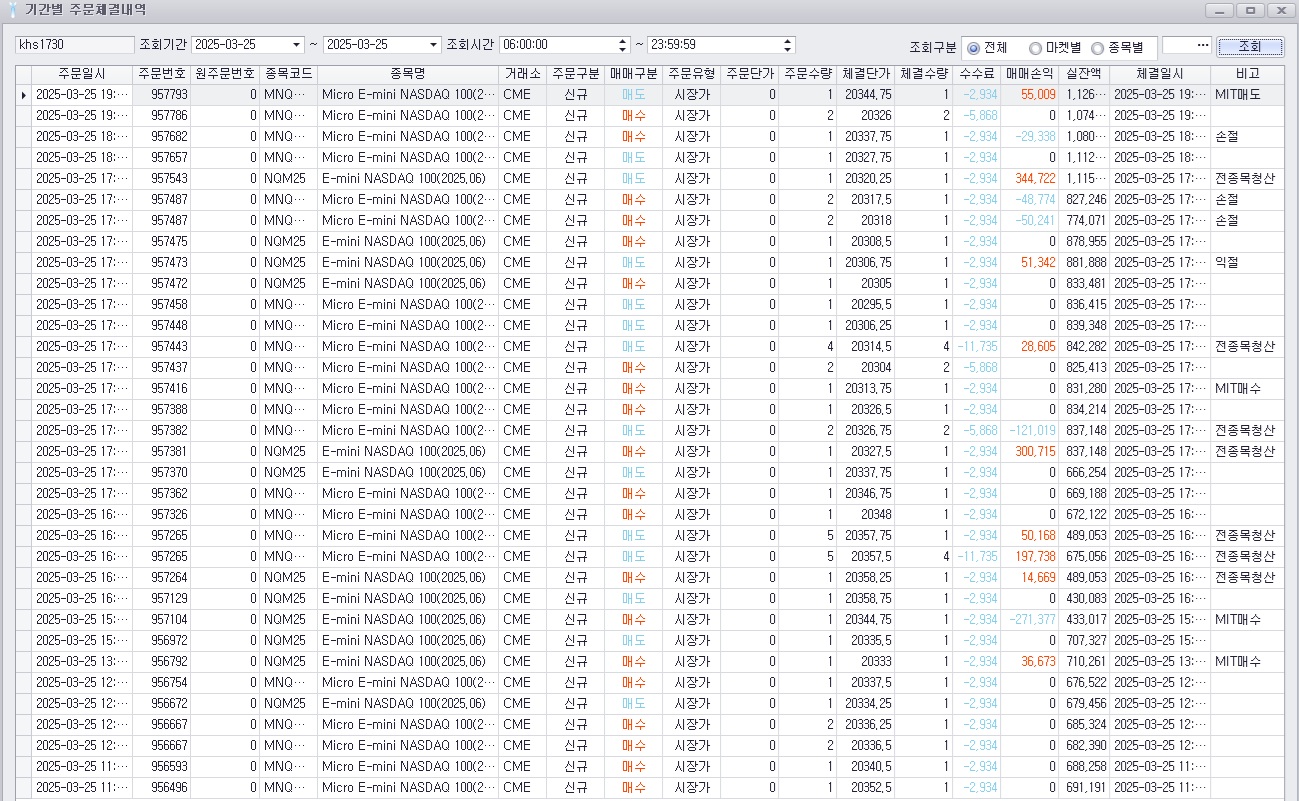Screen dimensions: 1299x801
Task: Click the window title bar app icon
Action: [11, 9]
